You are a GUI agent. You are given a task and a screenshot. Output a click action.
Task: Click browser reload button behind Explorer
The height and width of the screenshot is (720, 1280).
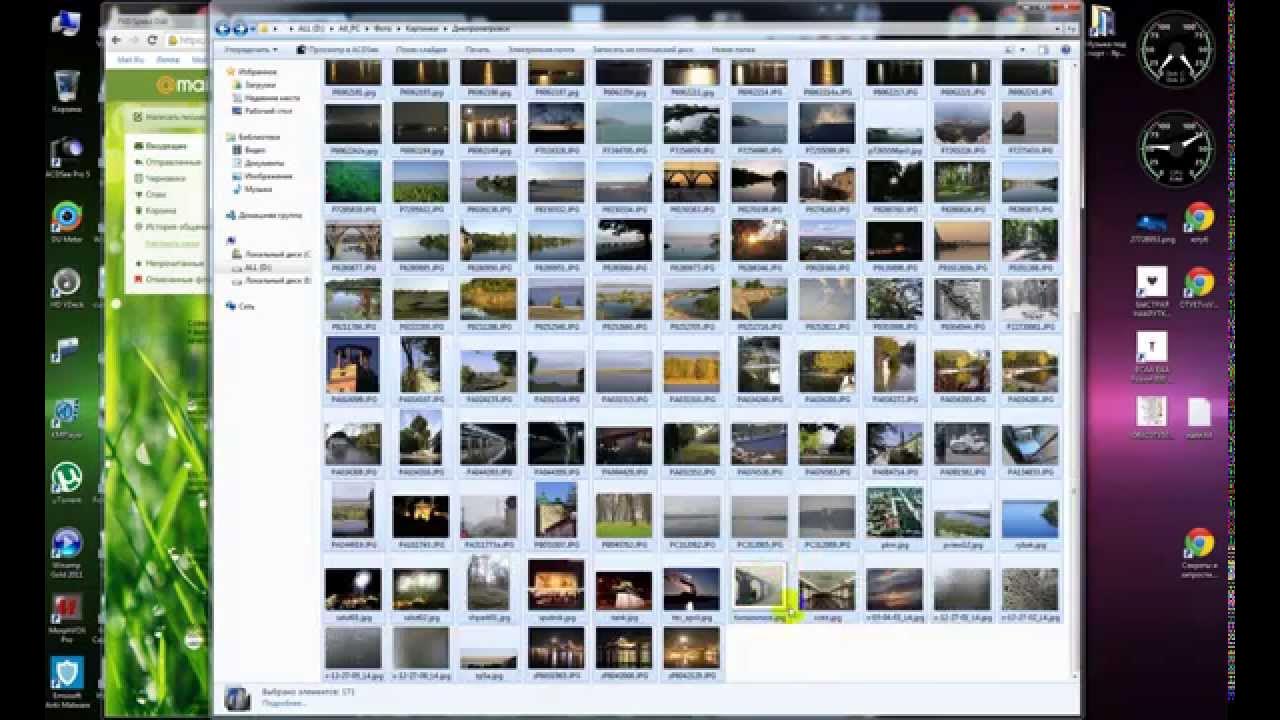[152, 40]
